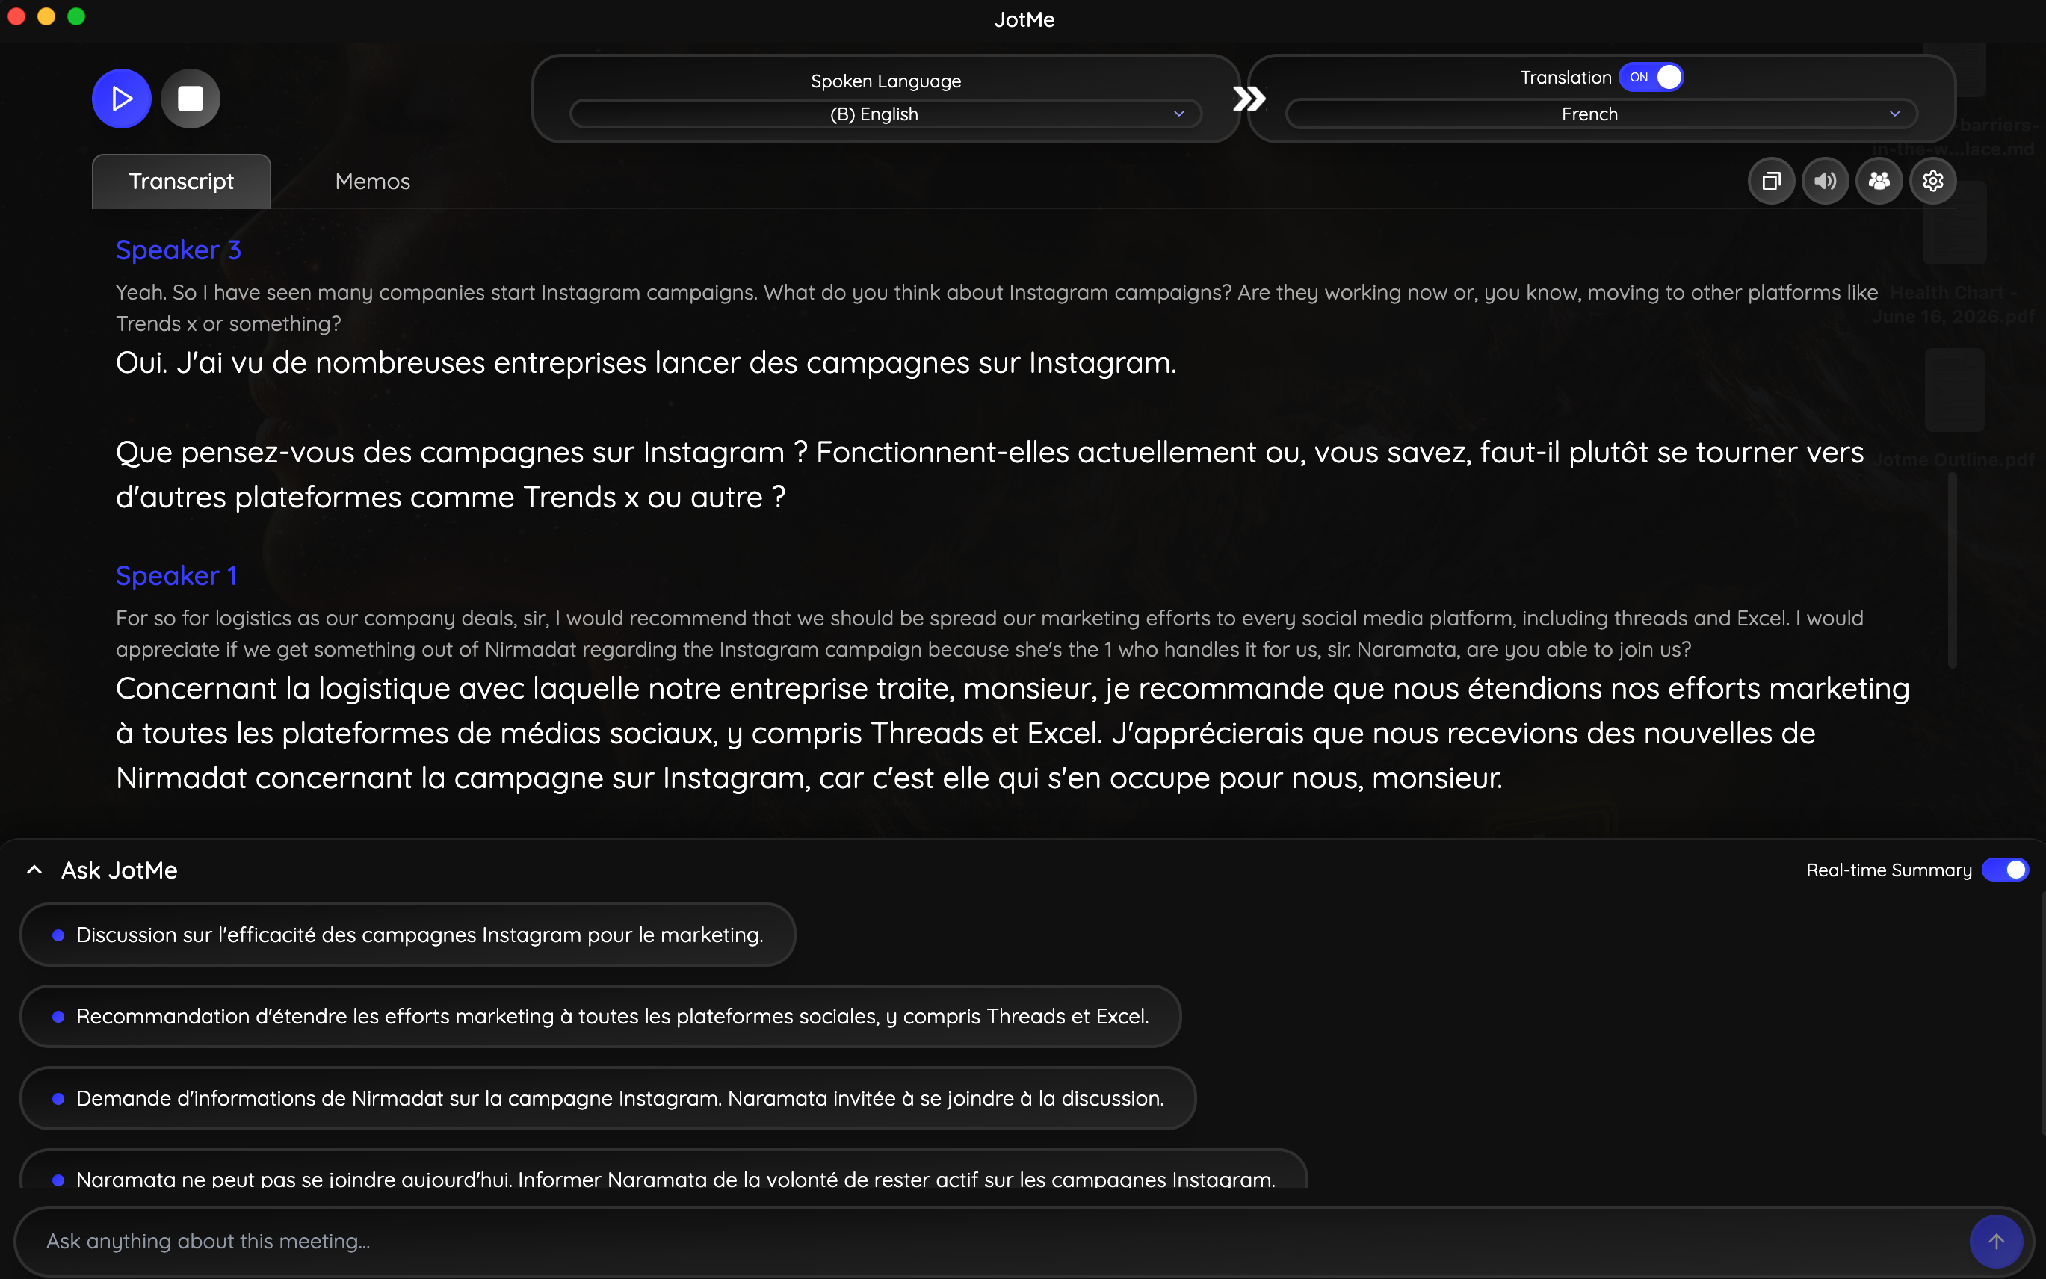The image size is (2046, 1279).
Task: Click the participants group icon
Action: click(1879, 181)
